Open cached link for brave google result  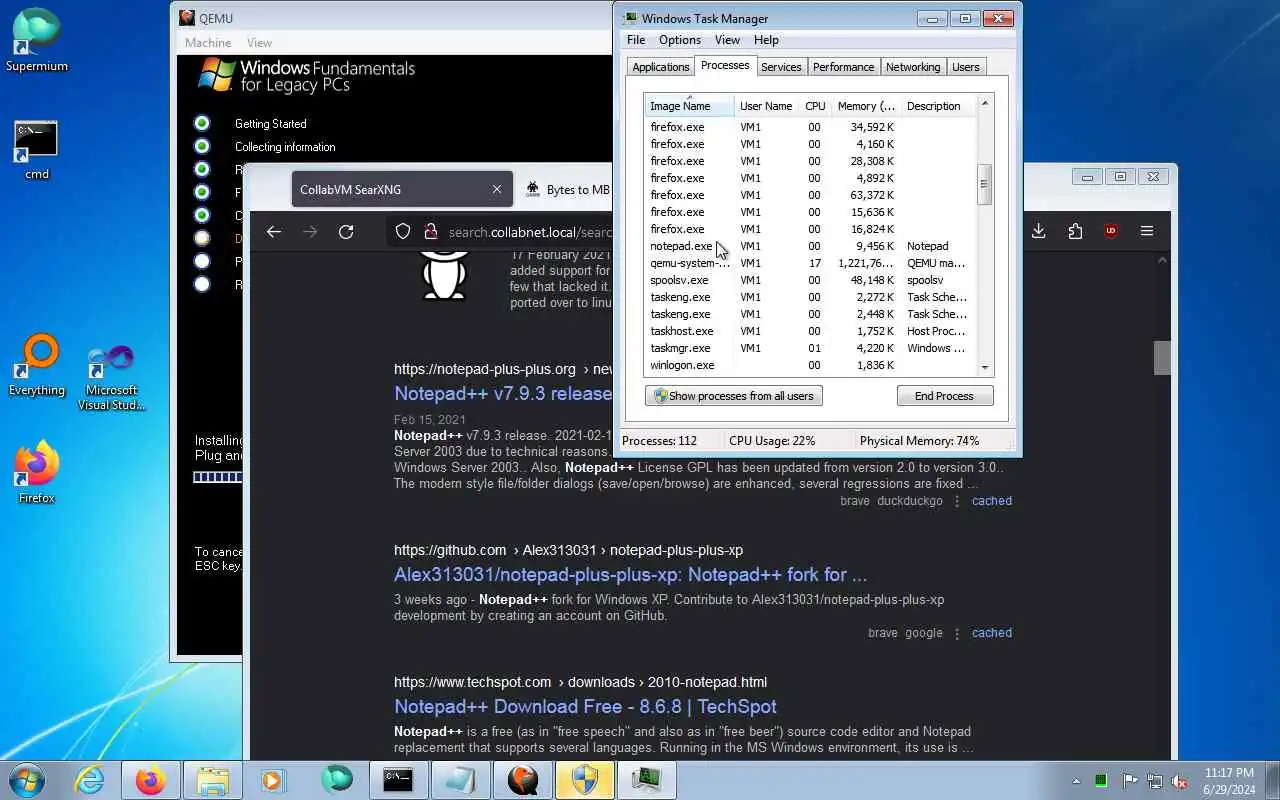992,633
